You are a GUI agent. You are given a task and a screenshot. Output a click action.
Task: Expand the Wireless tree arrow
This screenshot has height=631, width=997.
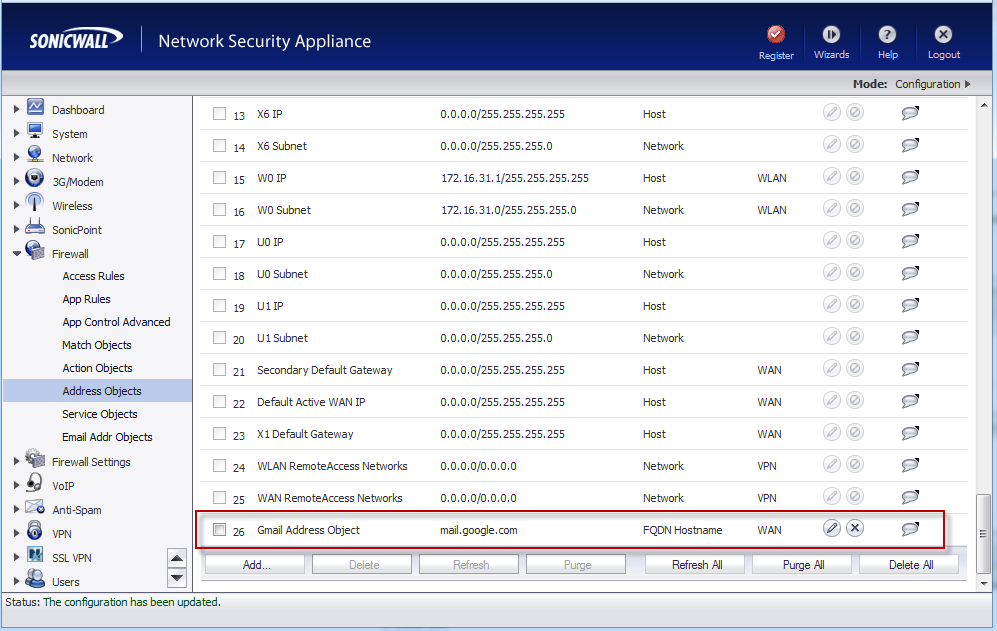(17, 205)
